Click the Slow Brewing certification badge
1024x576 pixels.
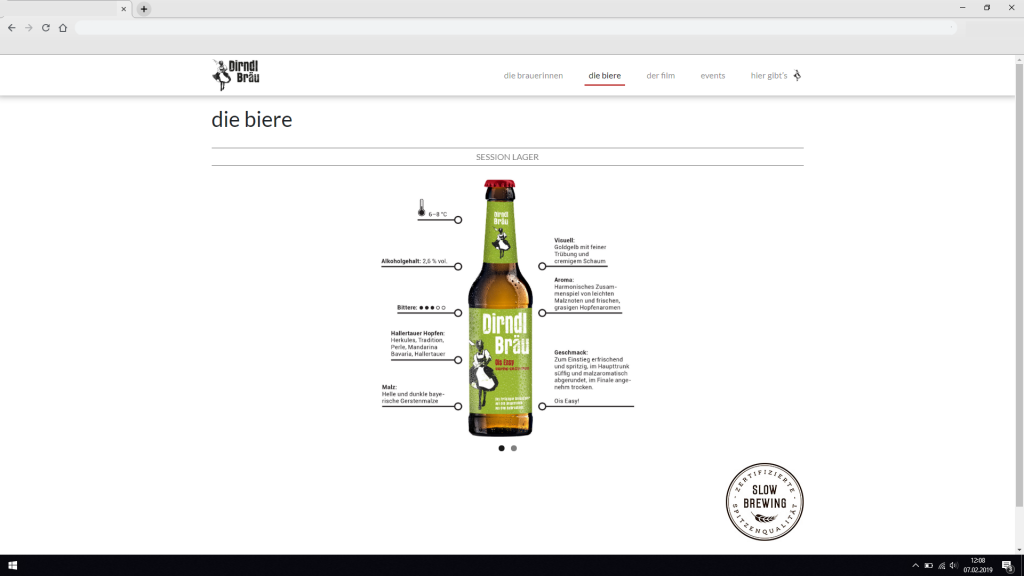click(764, 502)
